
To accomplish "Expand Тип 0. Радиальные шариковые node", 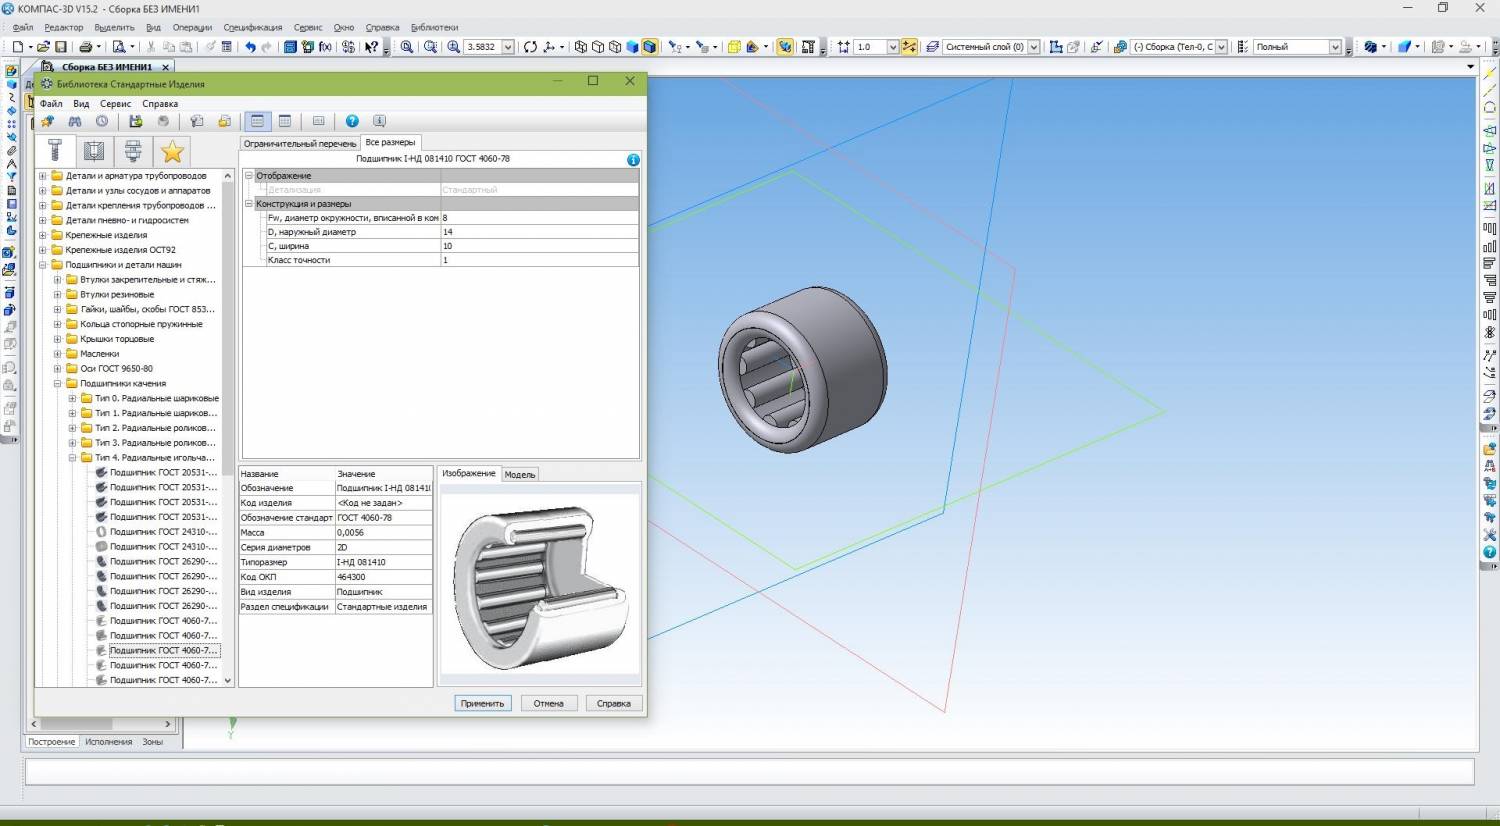I will (x=72, y=398).
